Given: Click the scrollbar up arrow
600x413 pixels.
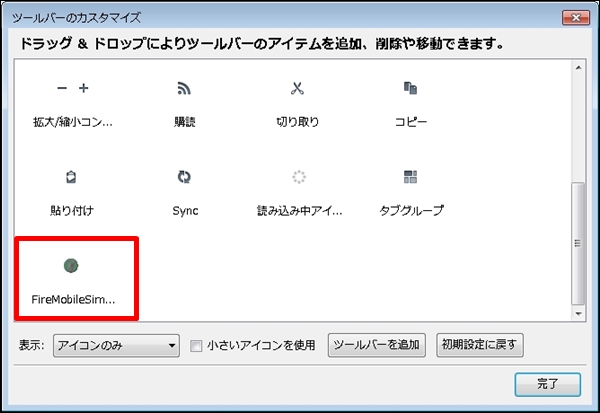Looking at the screenshot, I should [x=578, y=68].
